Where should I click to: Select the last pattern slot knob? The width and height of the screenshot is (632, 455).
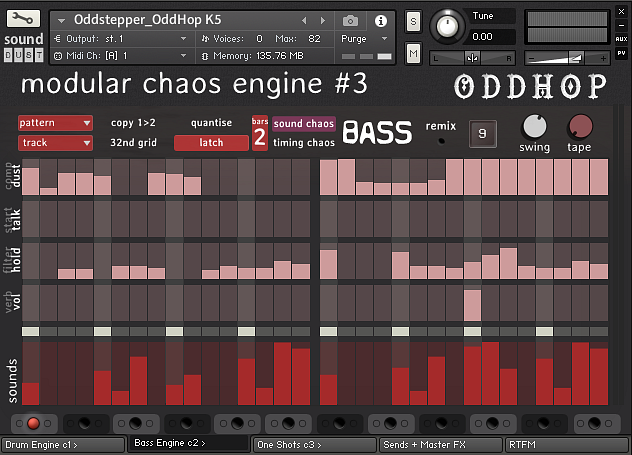click(595, 423)
